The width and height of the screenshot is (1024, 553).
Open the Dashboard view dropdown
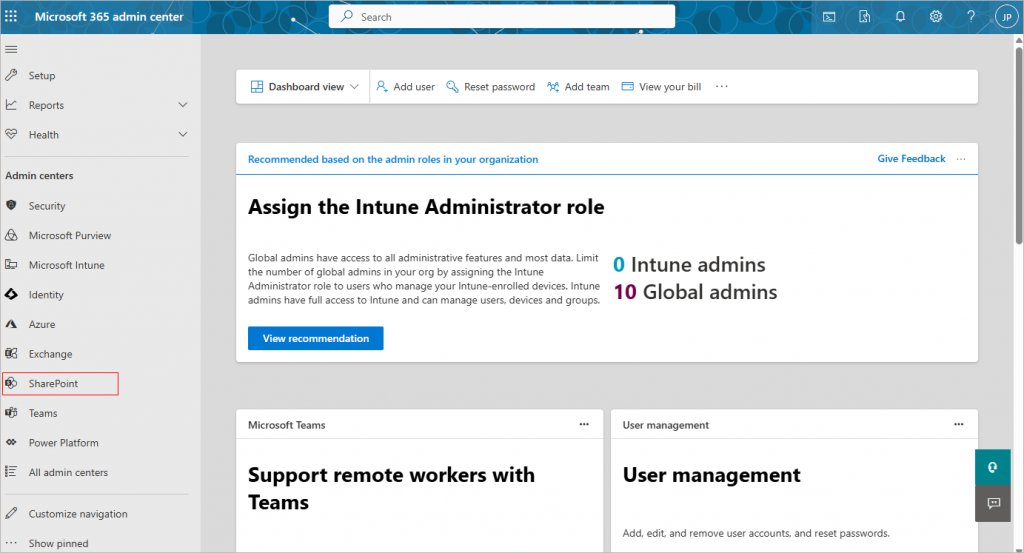coord(305,87)
